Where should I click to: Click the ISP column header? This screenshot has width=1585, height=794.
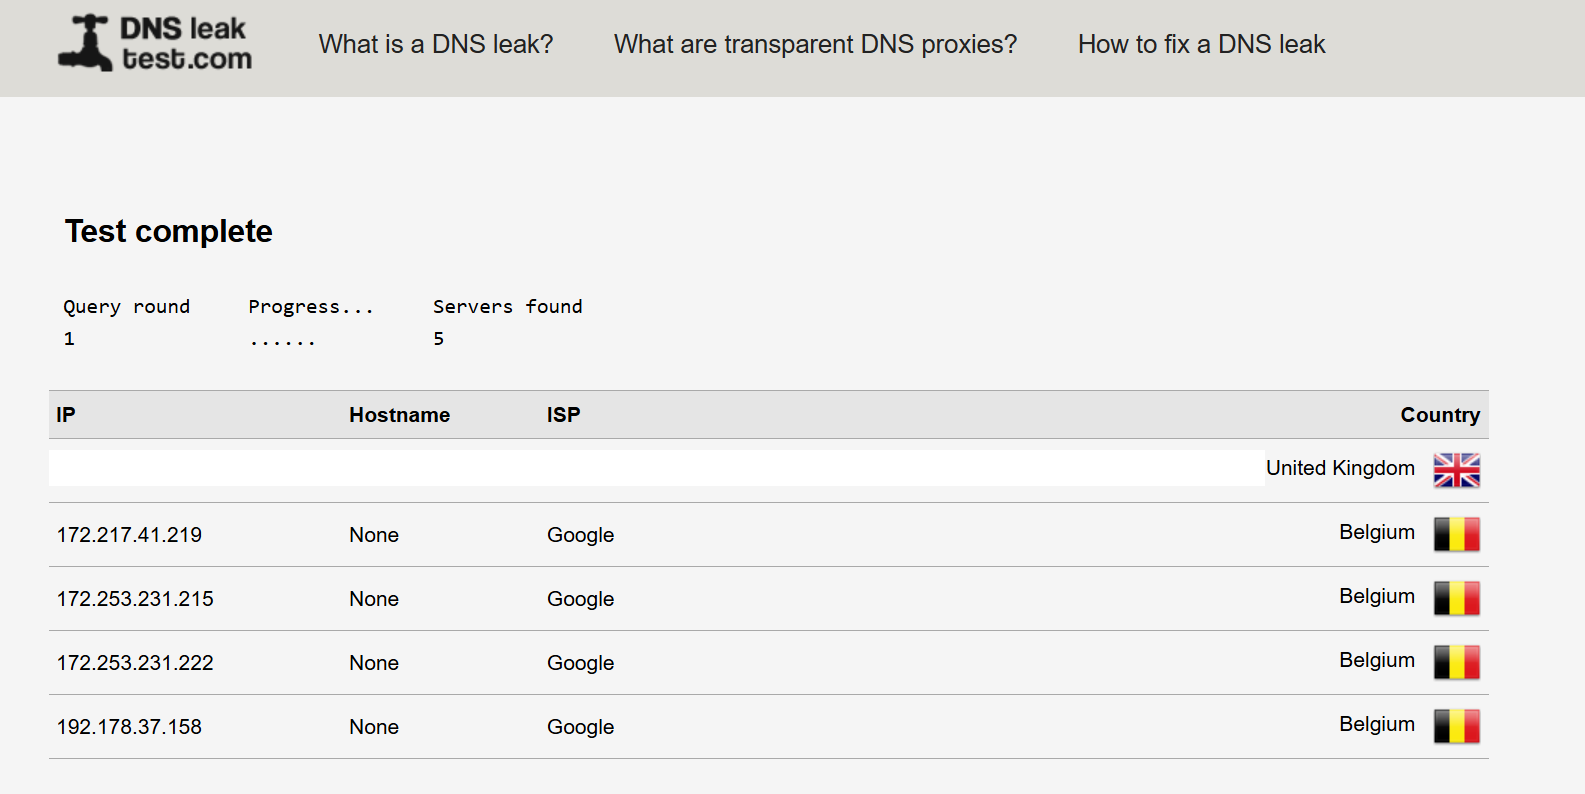click(563, 415)
